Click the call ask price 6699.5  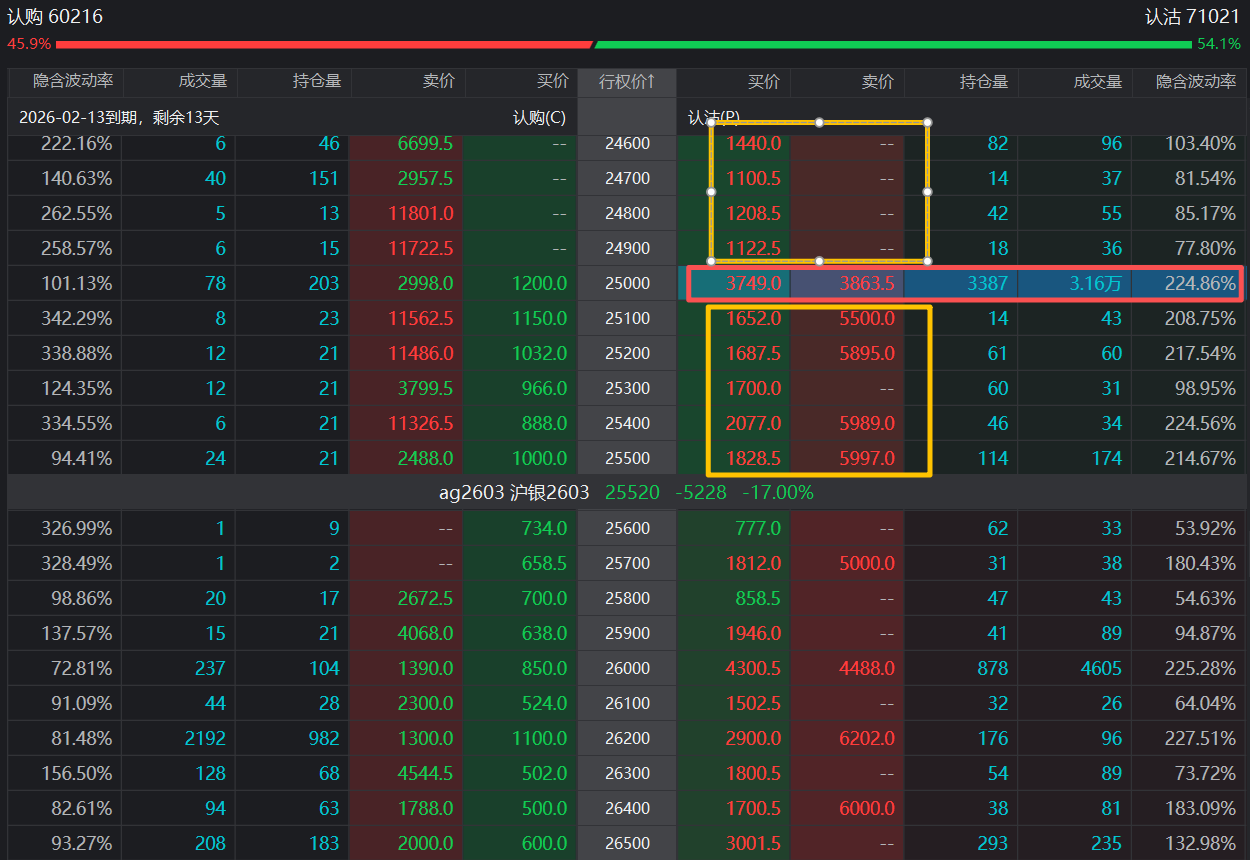pos(424,143)
